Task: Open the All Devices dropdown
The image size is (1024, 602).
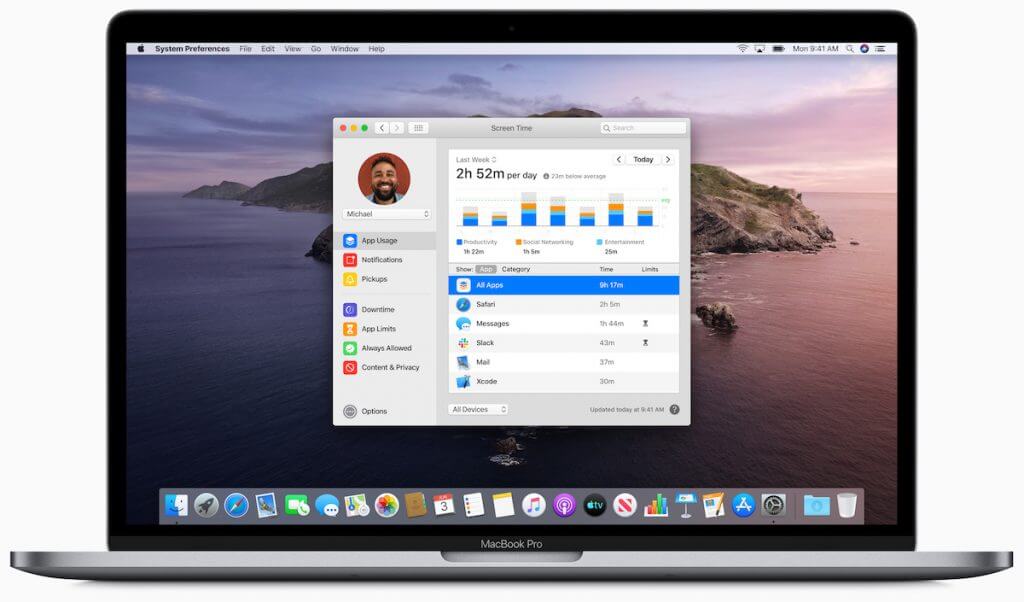Action: 478,409
